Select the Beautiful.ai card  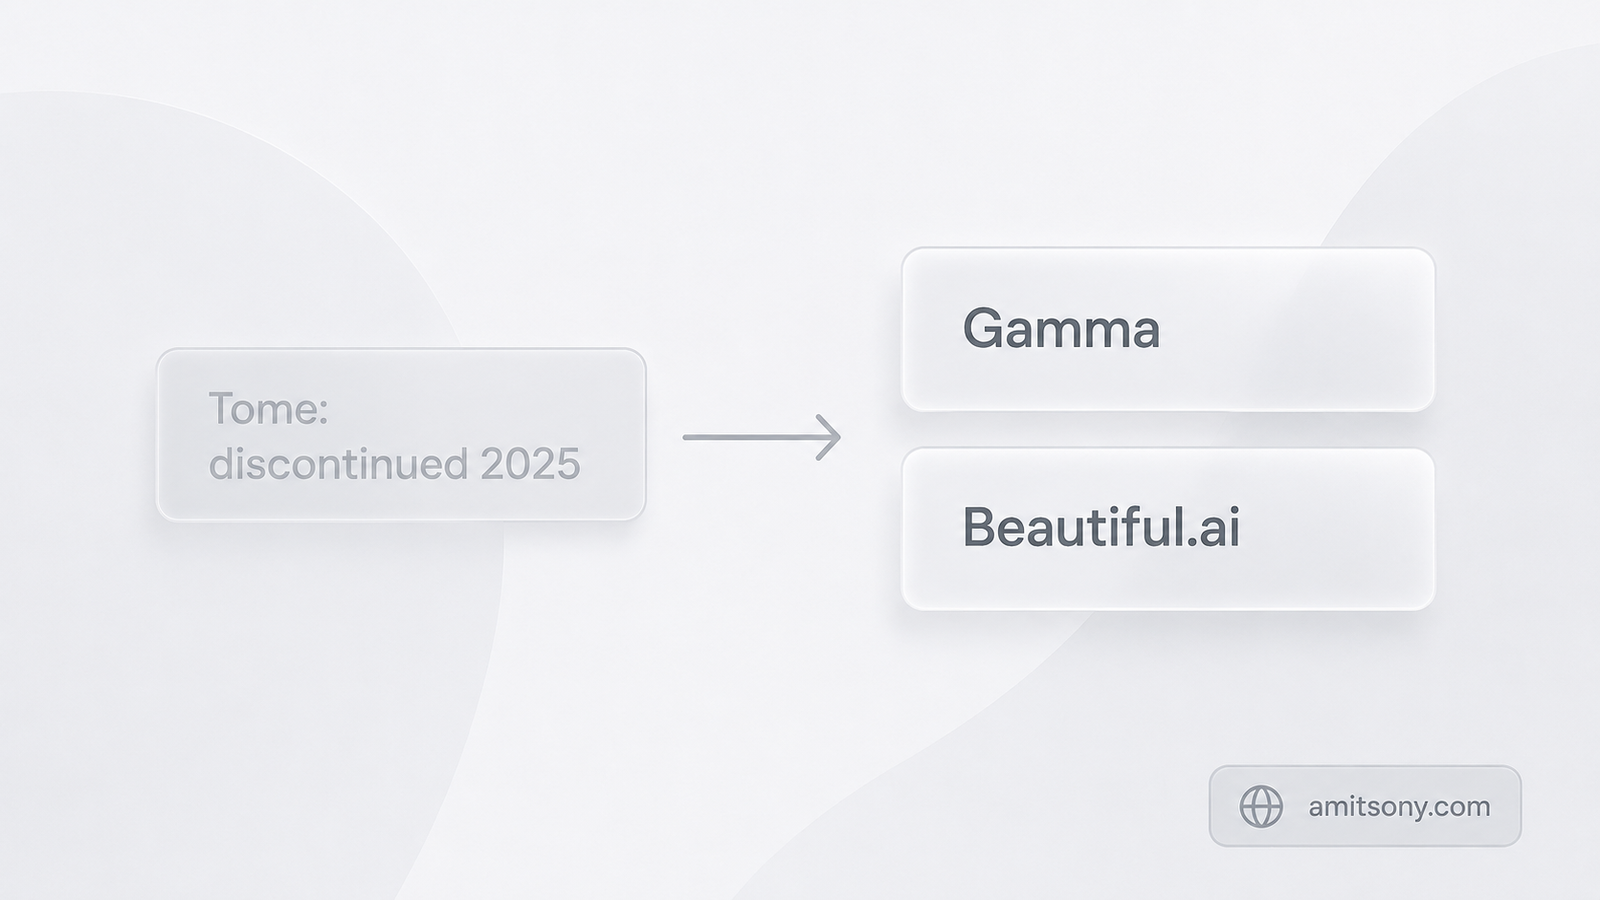tap(1168, 529)
